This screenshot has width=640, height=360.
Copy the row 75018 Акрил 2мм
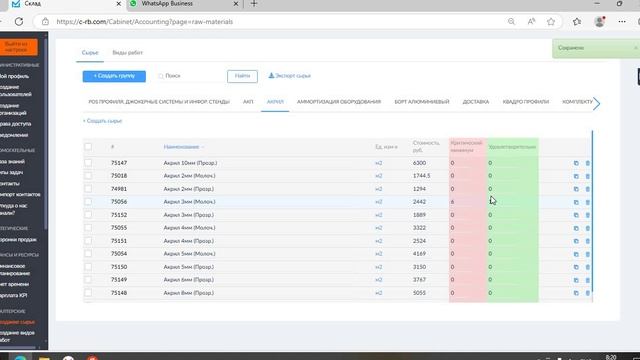[x=576, y=176]
